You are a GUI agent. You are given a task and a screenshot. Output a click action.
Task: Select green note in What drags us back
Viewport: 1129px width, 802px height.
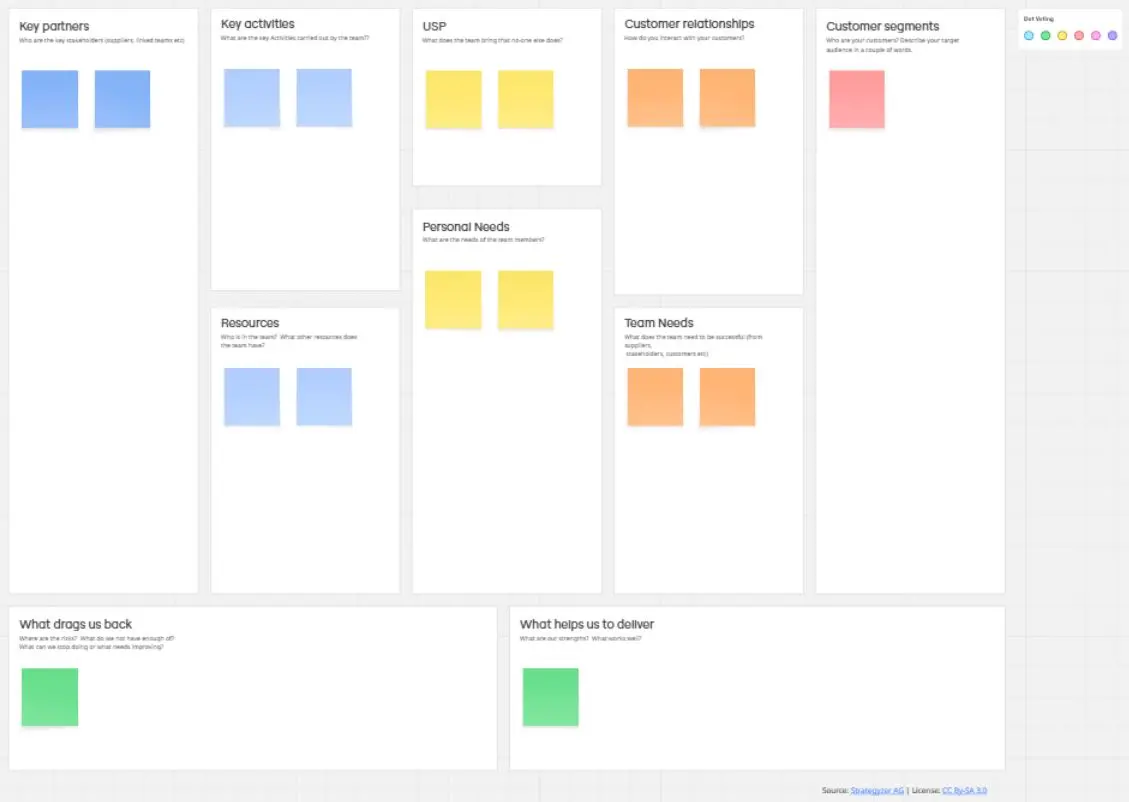coord(50,697)
